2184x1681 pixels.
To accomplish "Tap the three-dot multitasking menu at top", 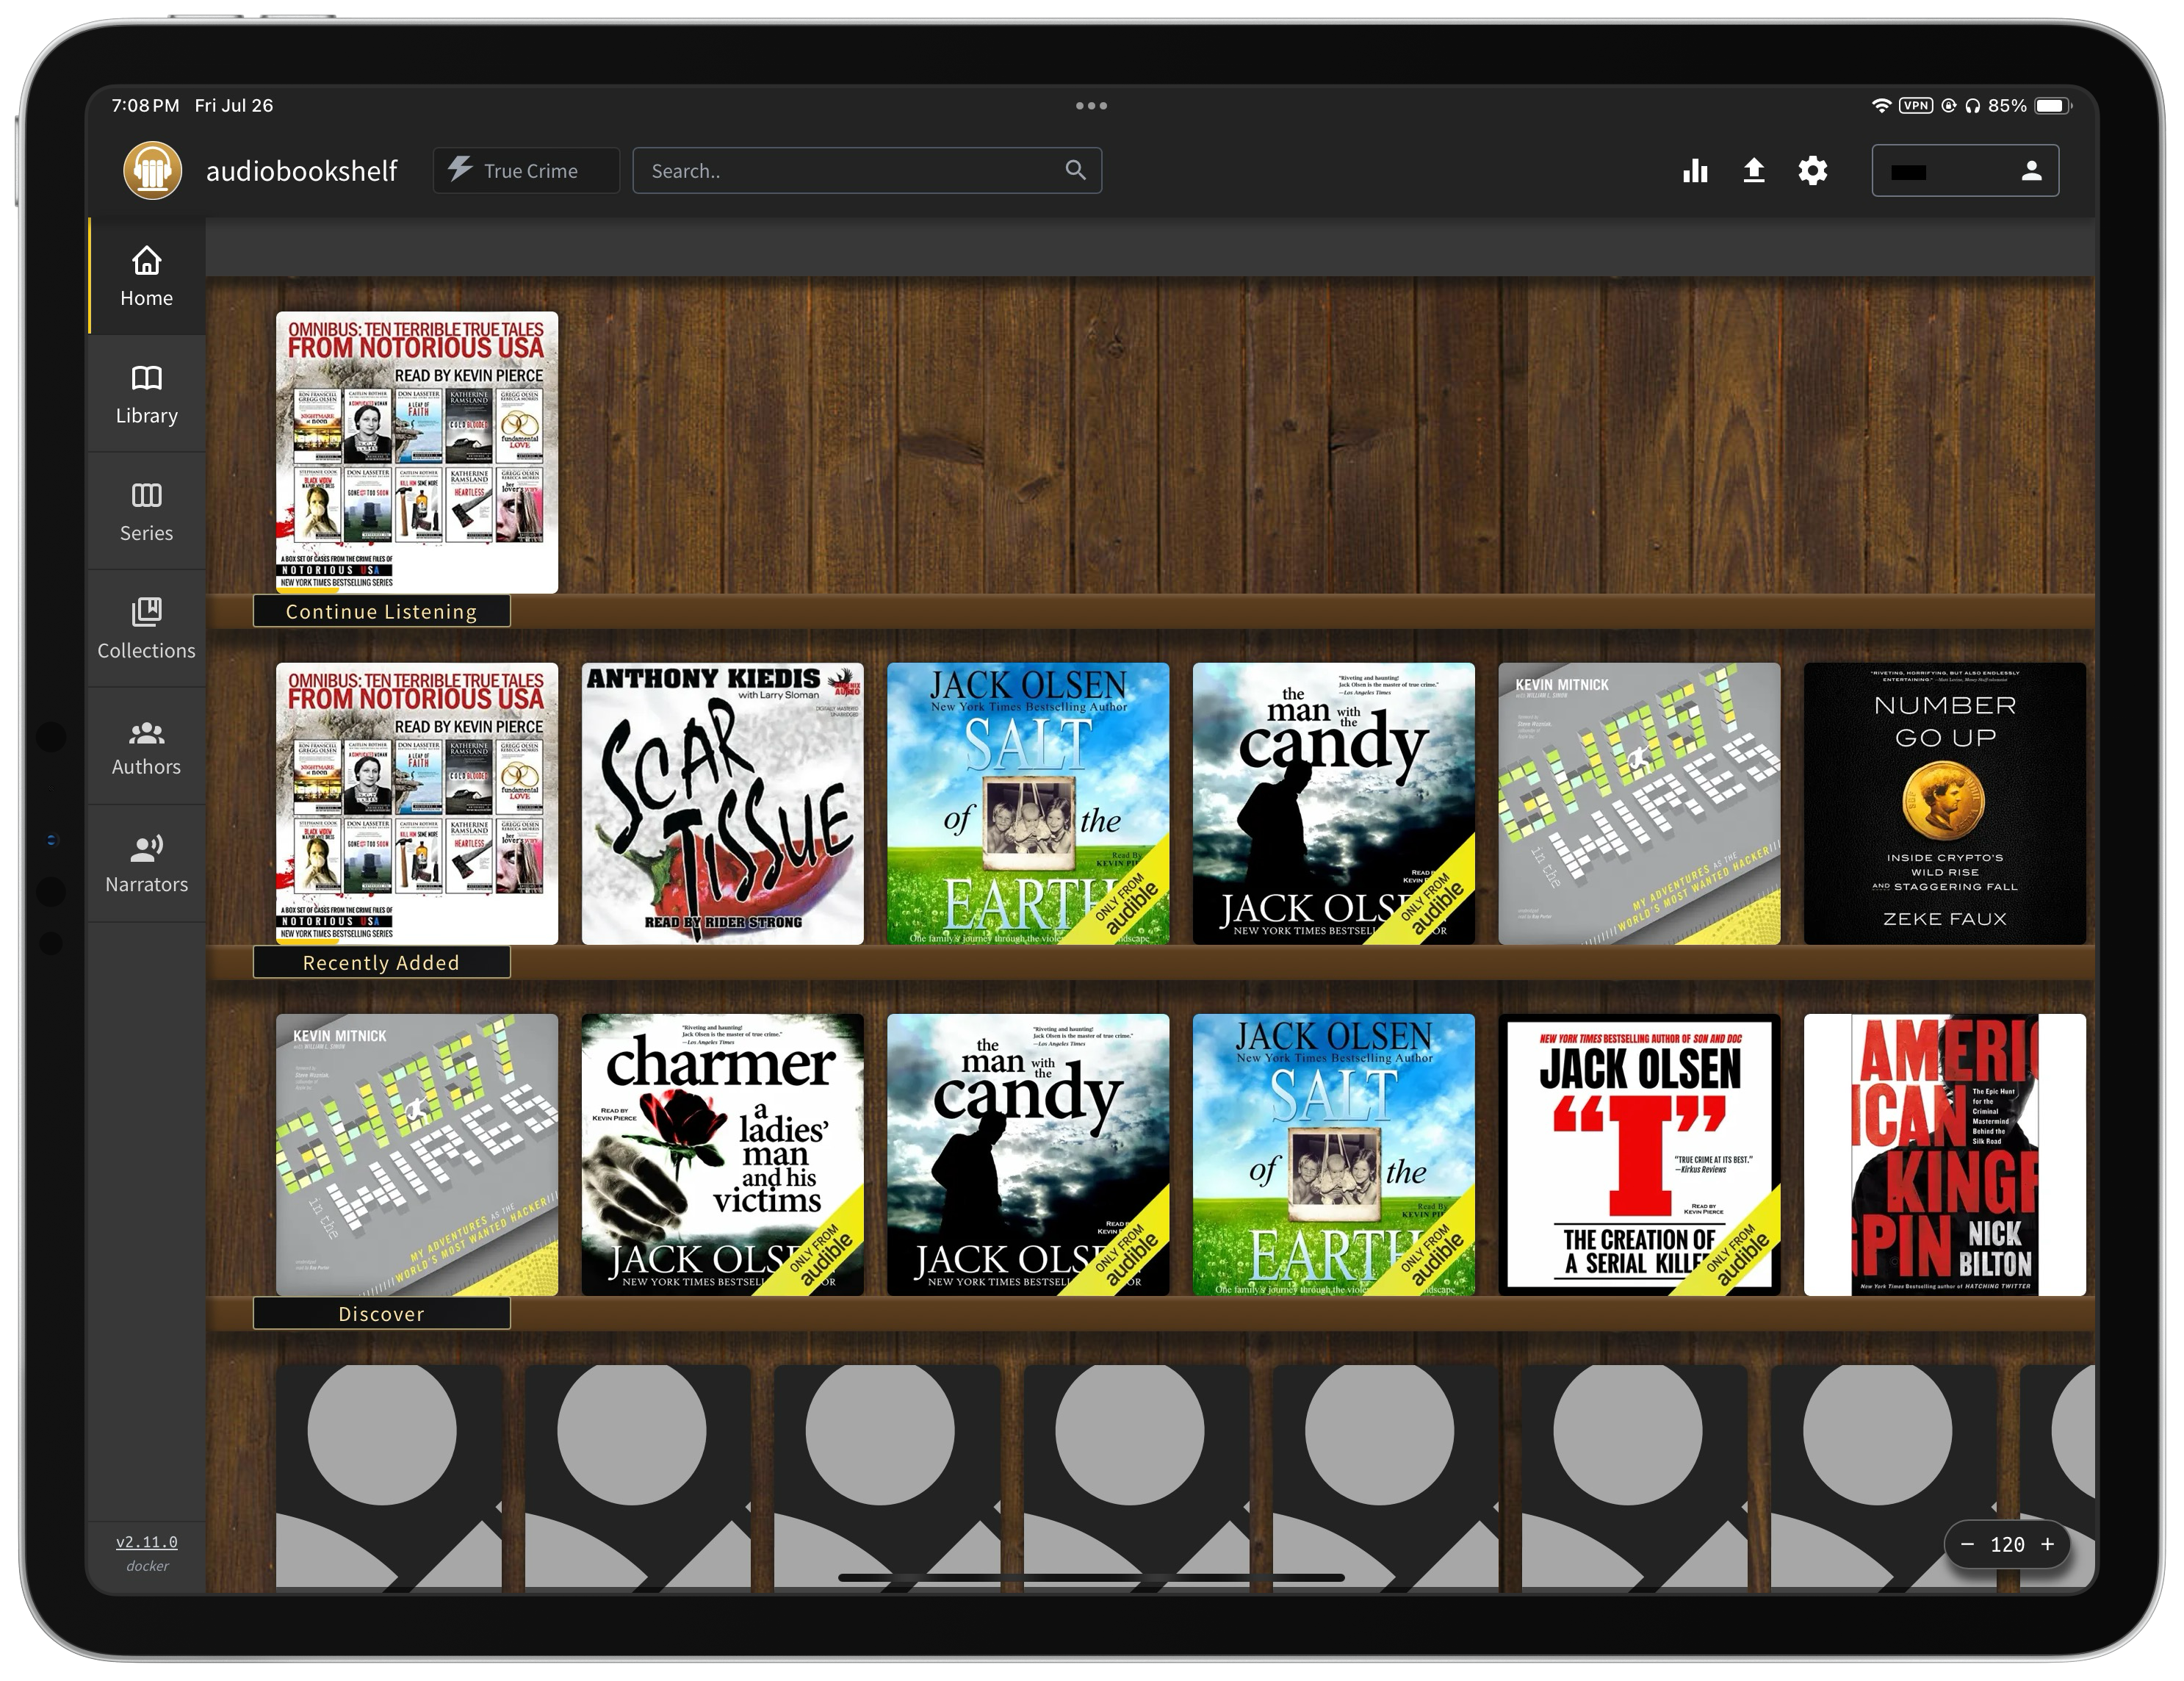I will click(x=1091, y=105).
